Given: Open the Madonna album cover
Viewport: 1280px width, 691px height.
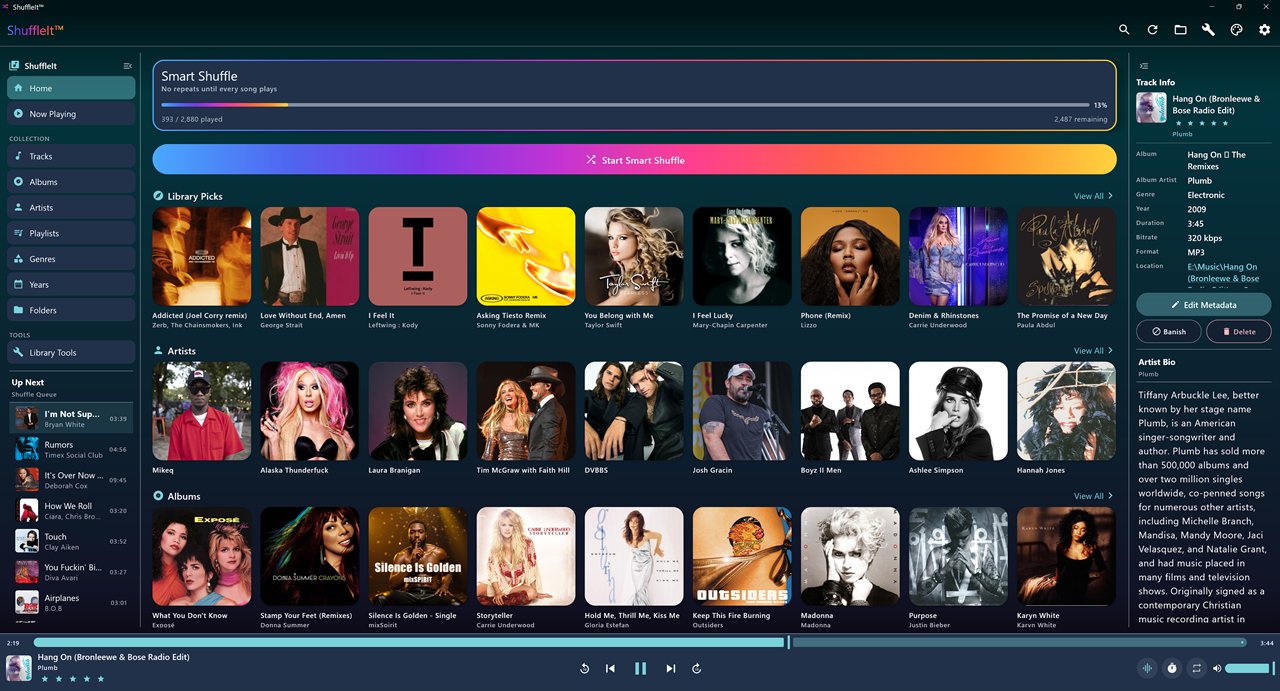Looking at the screenshot, I should click(850, 556).
